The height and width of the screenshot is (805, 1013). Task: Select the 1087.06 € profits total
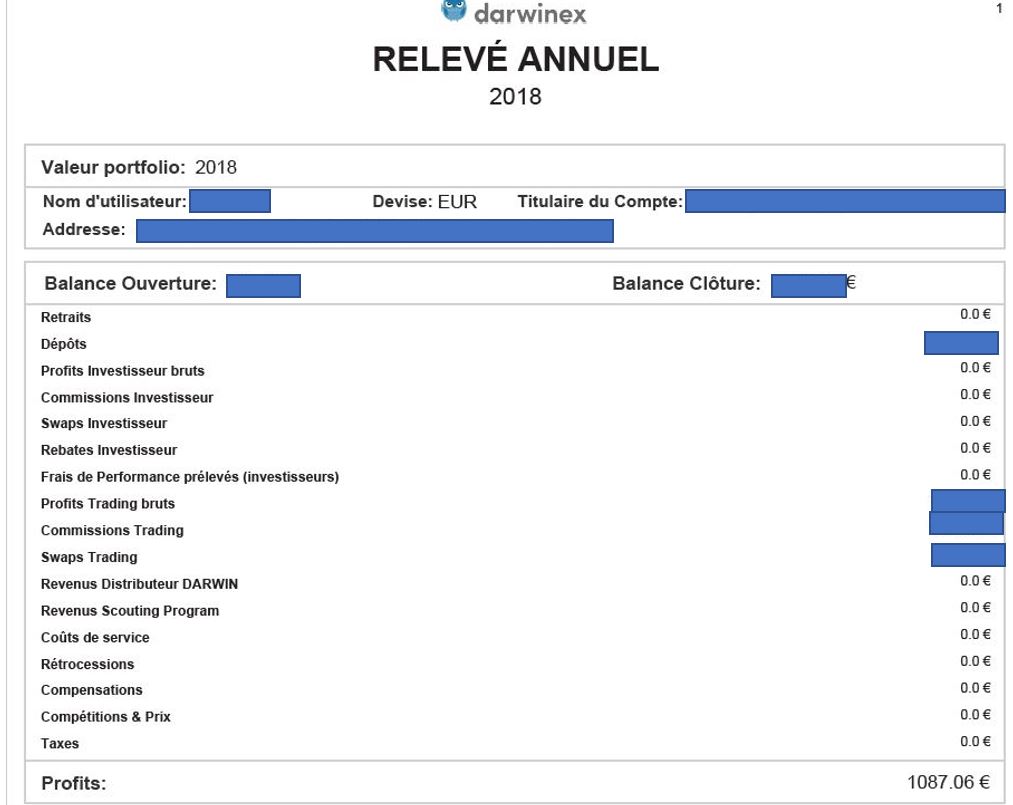point(948,782)
